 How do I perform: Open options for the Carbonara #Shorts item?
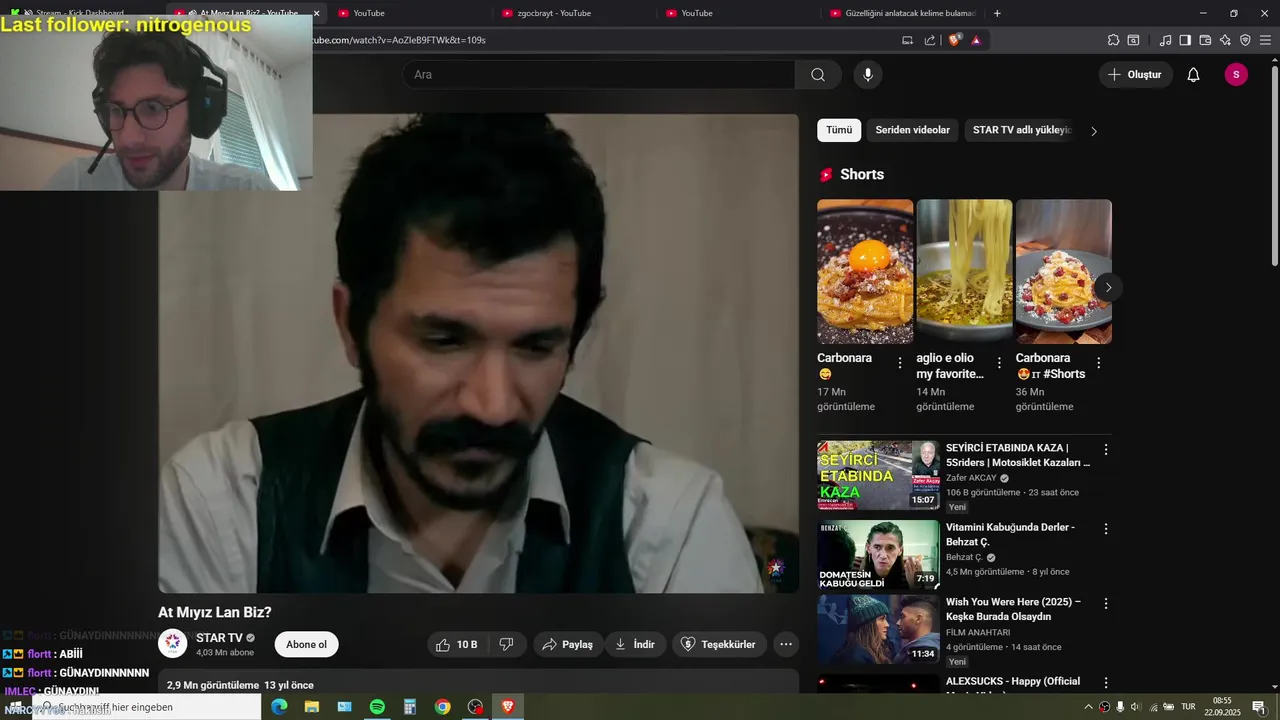(x=1099, y=363)
